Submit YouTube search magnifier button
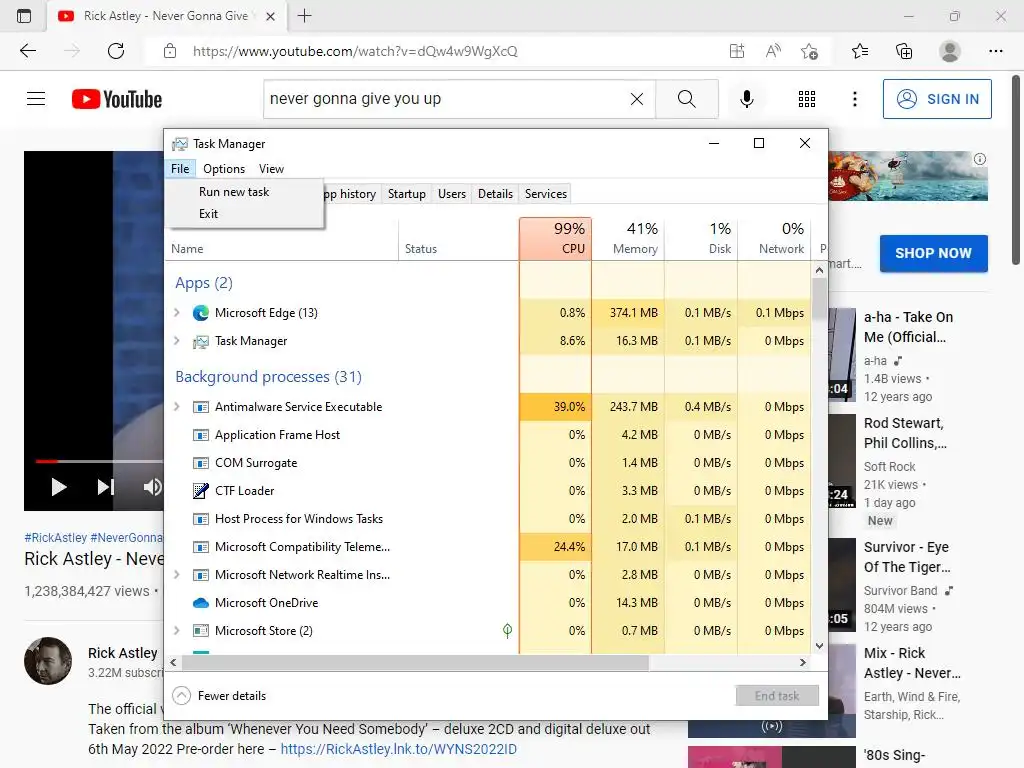 [686, 99]
